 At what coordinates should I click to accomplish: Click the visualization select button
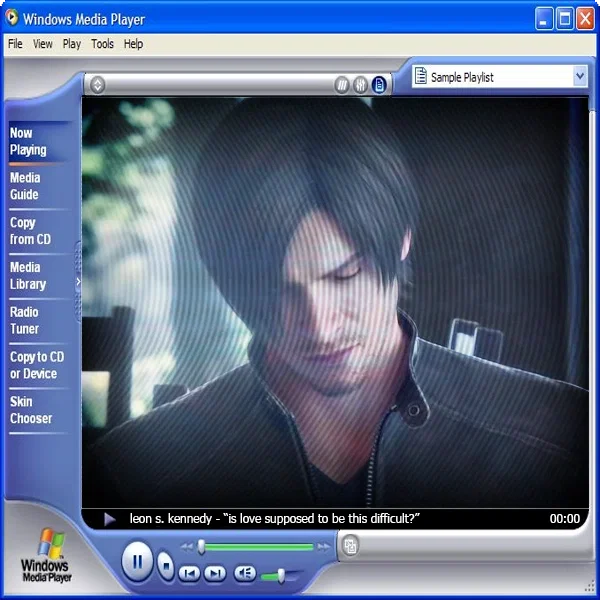(x=342, y=85)
